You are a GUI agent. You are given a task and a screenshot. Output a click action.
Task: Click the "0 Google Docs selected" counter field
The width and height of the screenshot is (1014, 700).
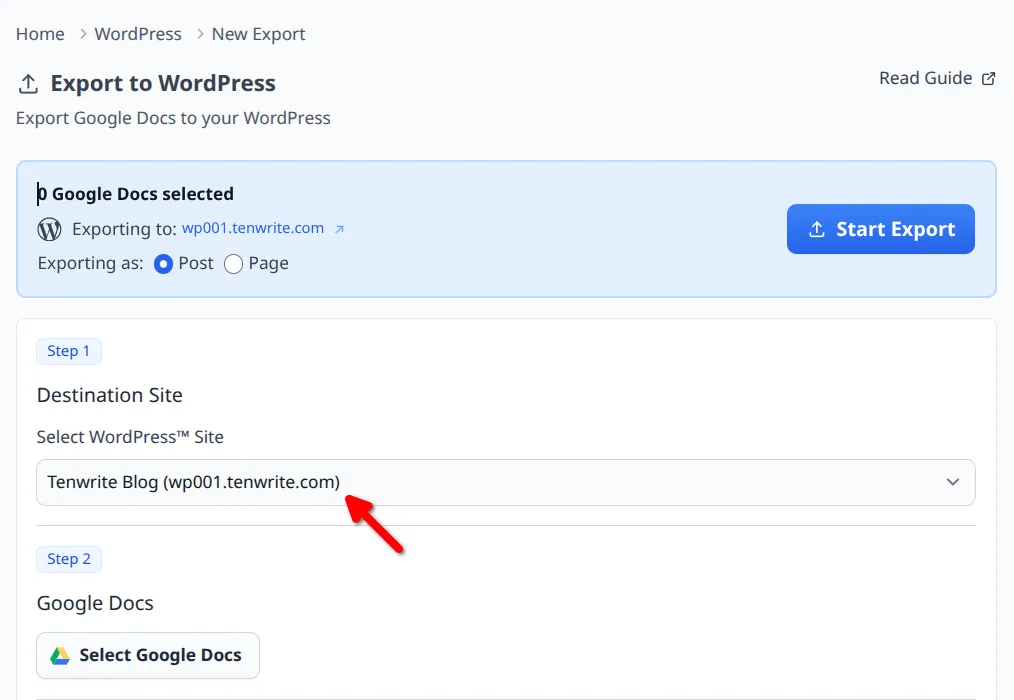pos(135,193)
